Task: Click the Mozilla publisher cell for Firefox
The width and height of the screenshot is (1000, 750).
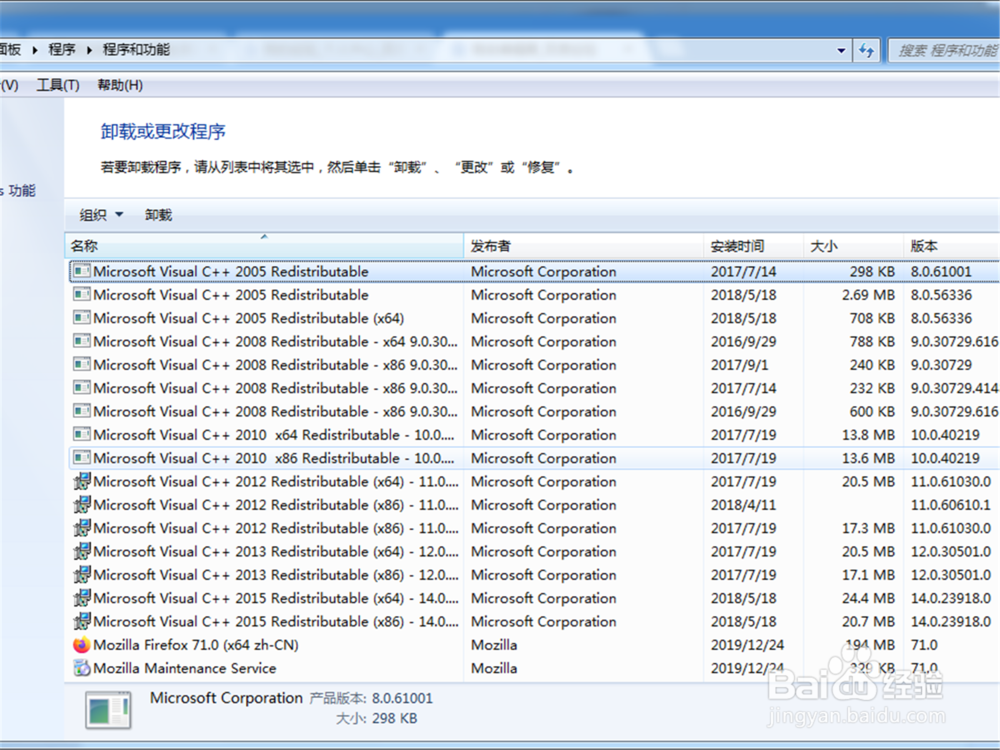Action: 494,645
